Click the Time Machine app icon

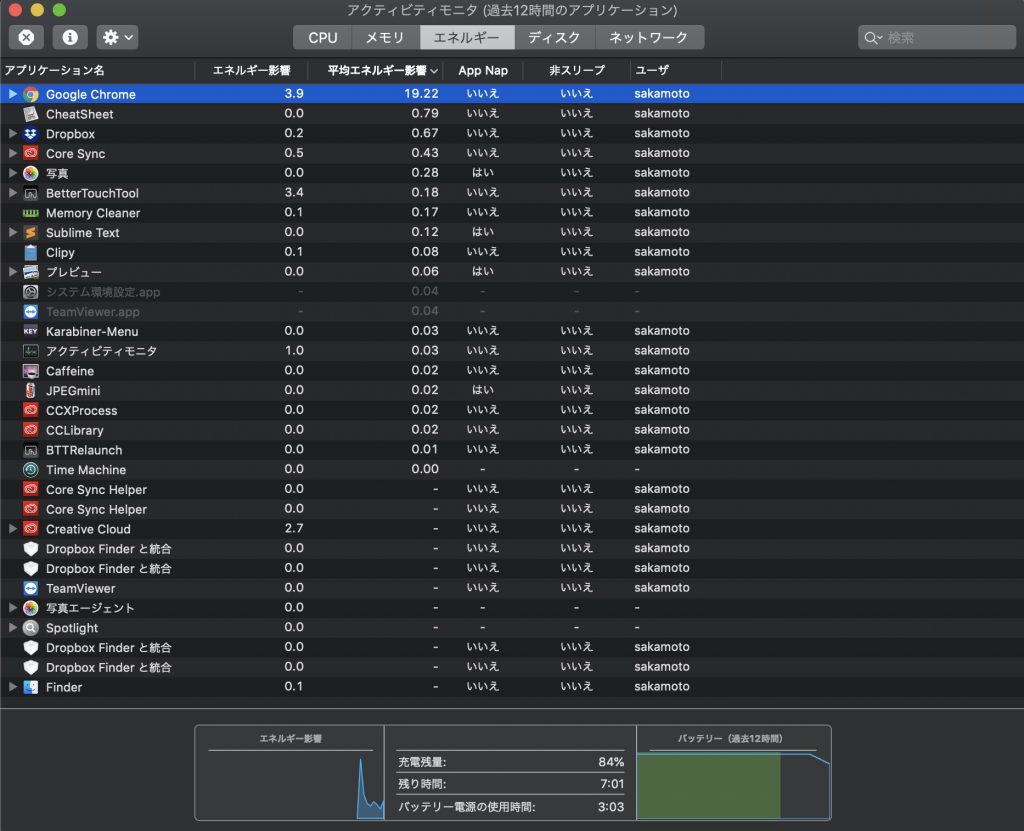tap(31, 470)
